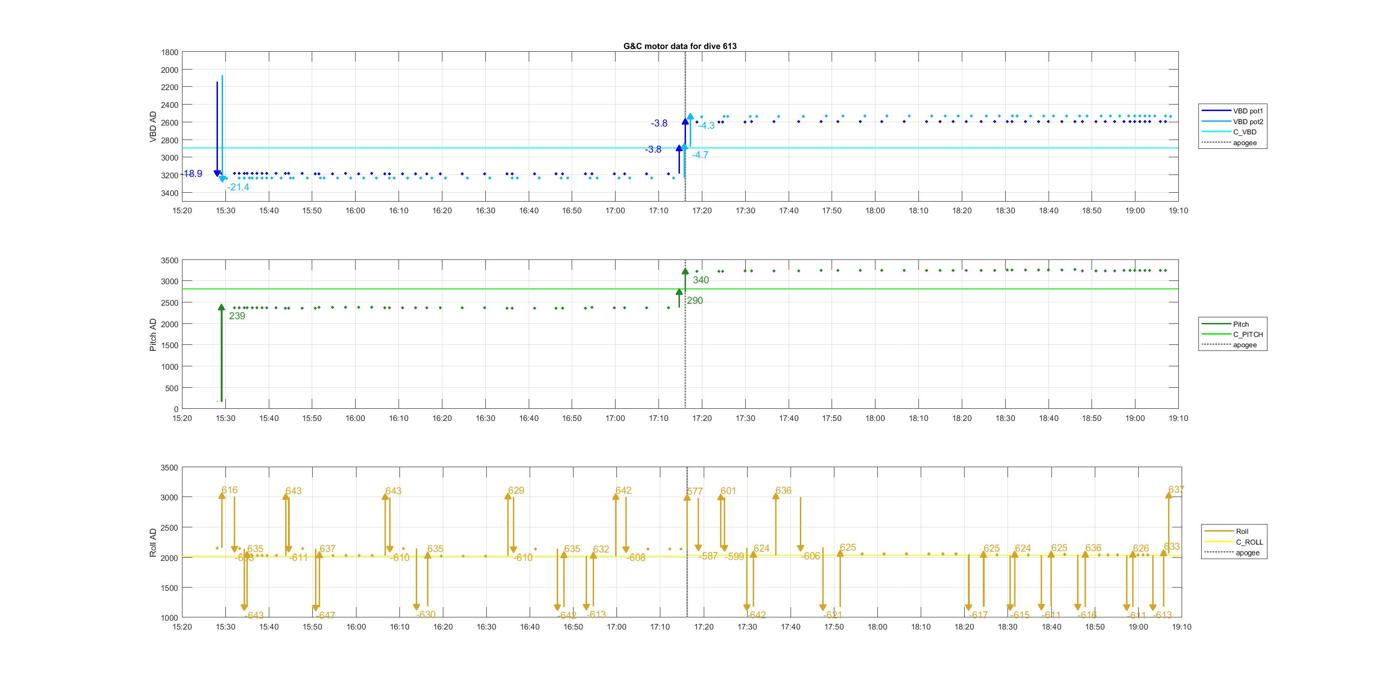Click the '3400' tick on VBD axis
The image size is (1400, 693).
point(170,192)
